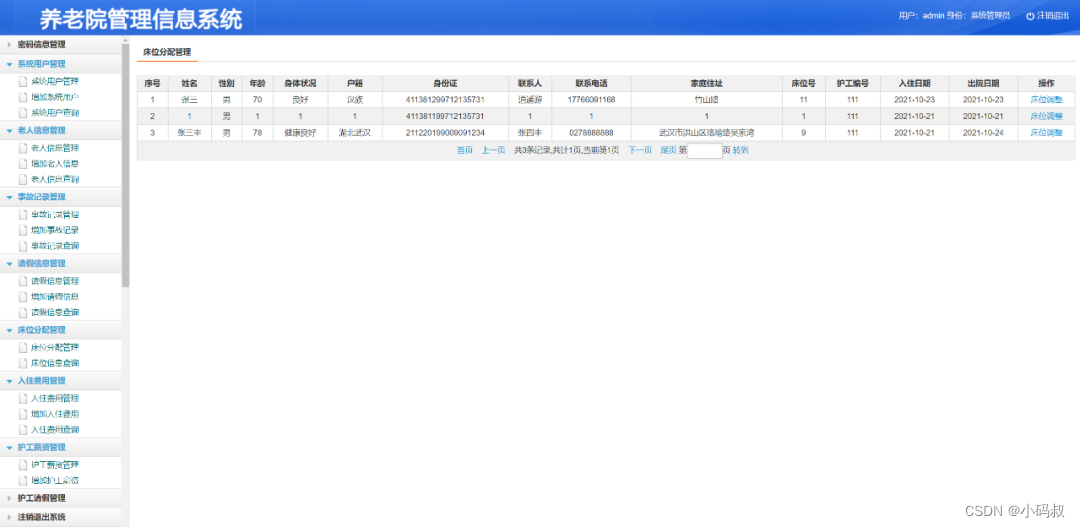1080x527 pixels.
Task: Click the 用户：admin header text
Action: coord(922,16)
